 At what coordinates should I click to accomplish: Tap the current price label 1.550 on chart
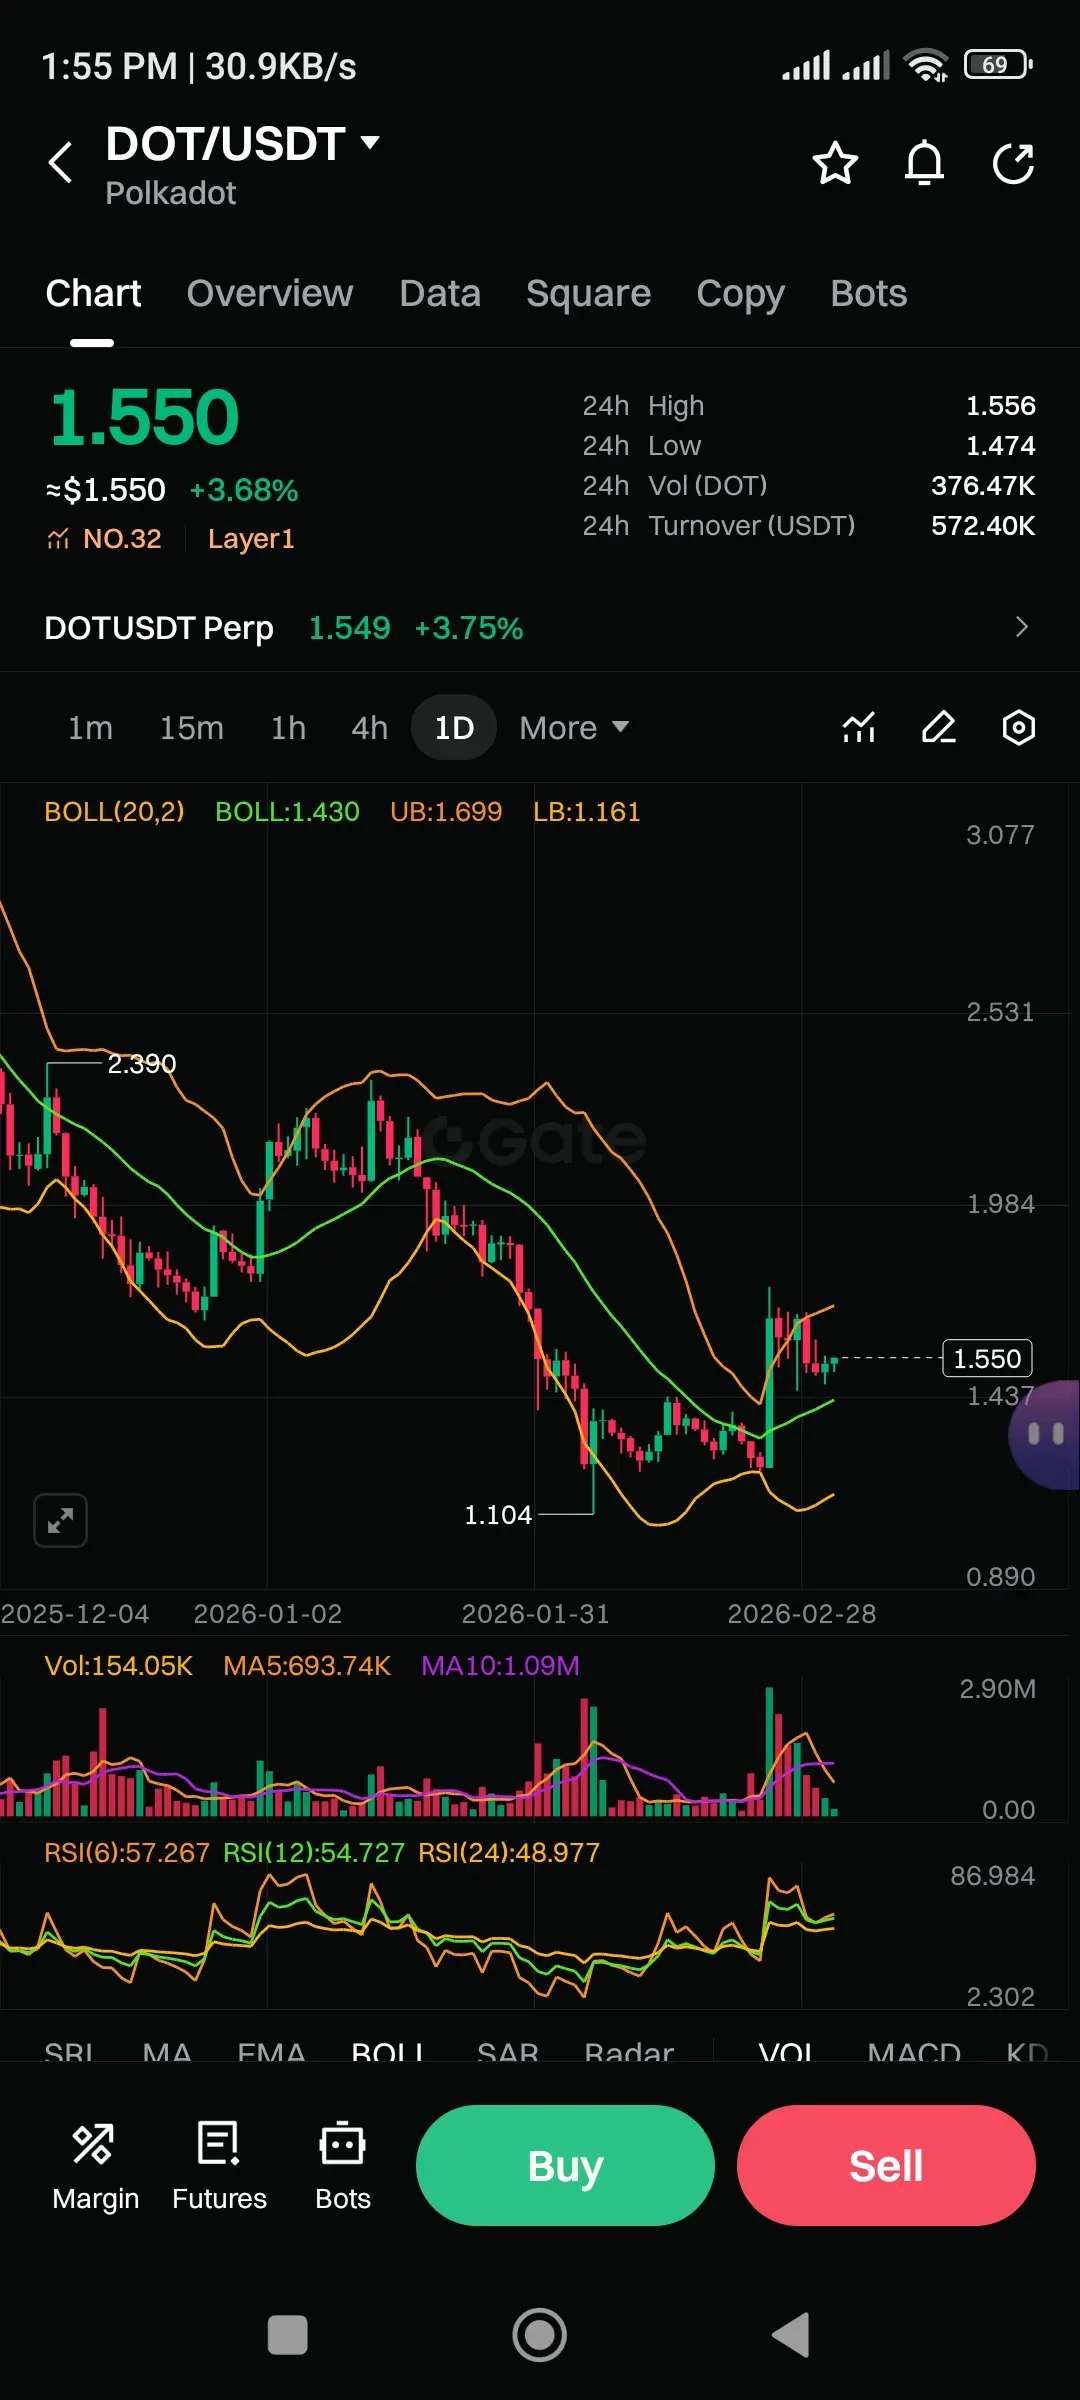(x=987, y=1358)
